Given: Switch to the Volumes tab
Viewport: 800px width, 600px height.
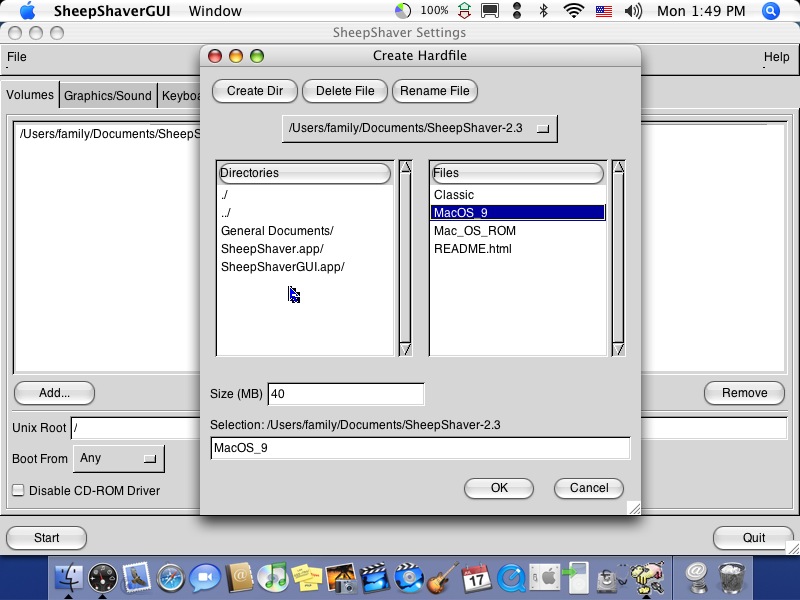Looking at the screenshot, I should [x=30, y=95].
